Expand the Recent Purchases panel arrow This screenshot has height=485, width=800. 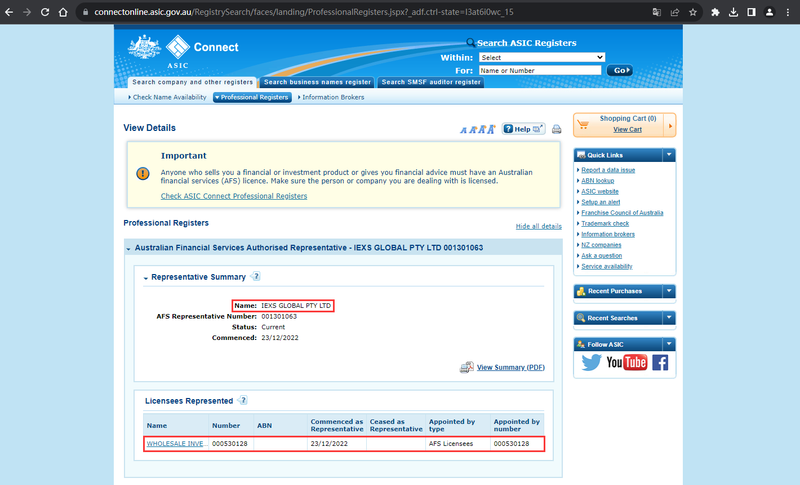(x=669, y=291)
